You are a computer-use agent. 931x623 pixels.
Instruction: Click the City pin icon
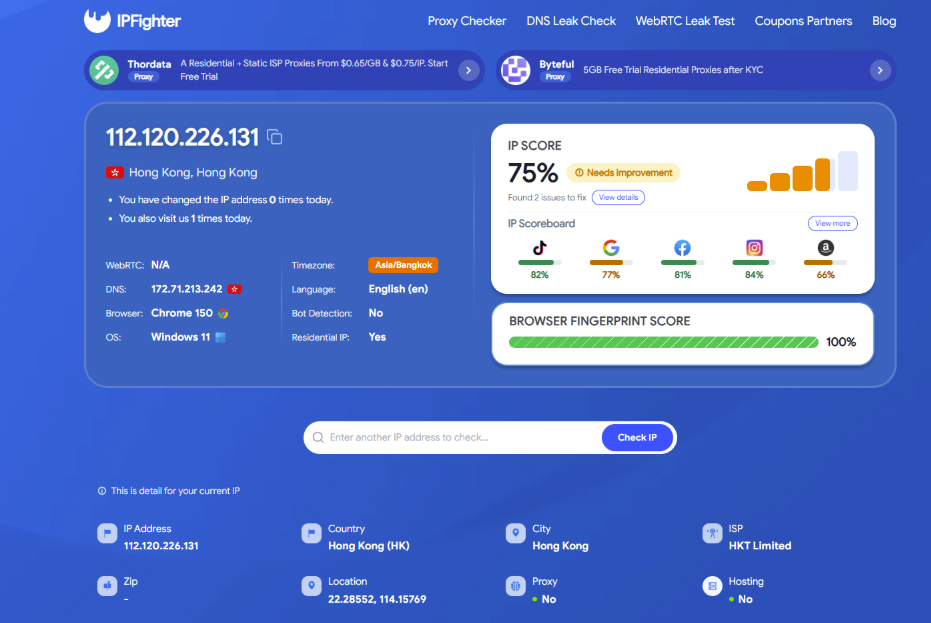[515, 533]
